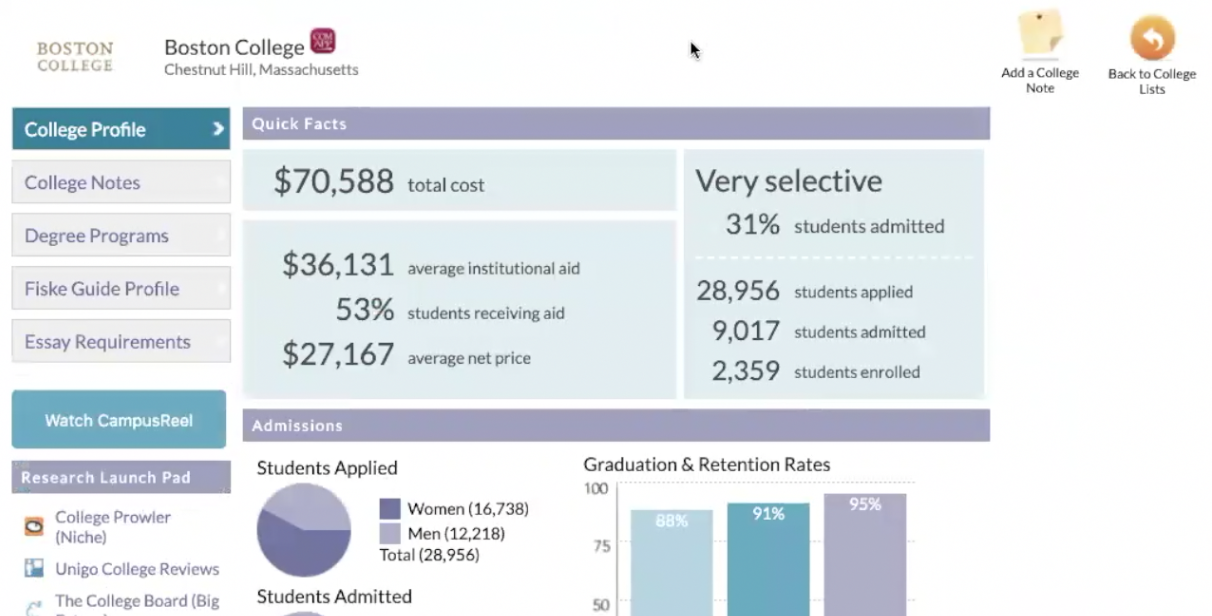The width and height of the screenshot is (1212, 616).
Task: Click the Unigo College Reviews icon
Action: (34, 569)
